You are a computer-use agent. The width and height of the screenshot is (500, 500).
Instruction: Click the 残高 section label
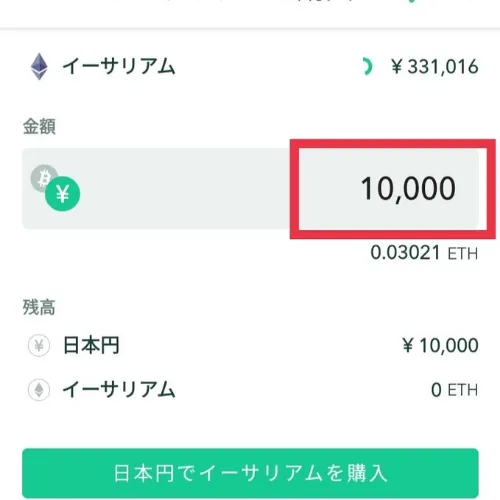tap(39, 307)
